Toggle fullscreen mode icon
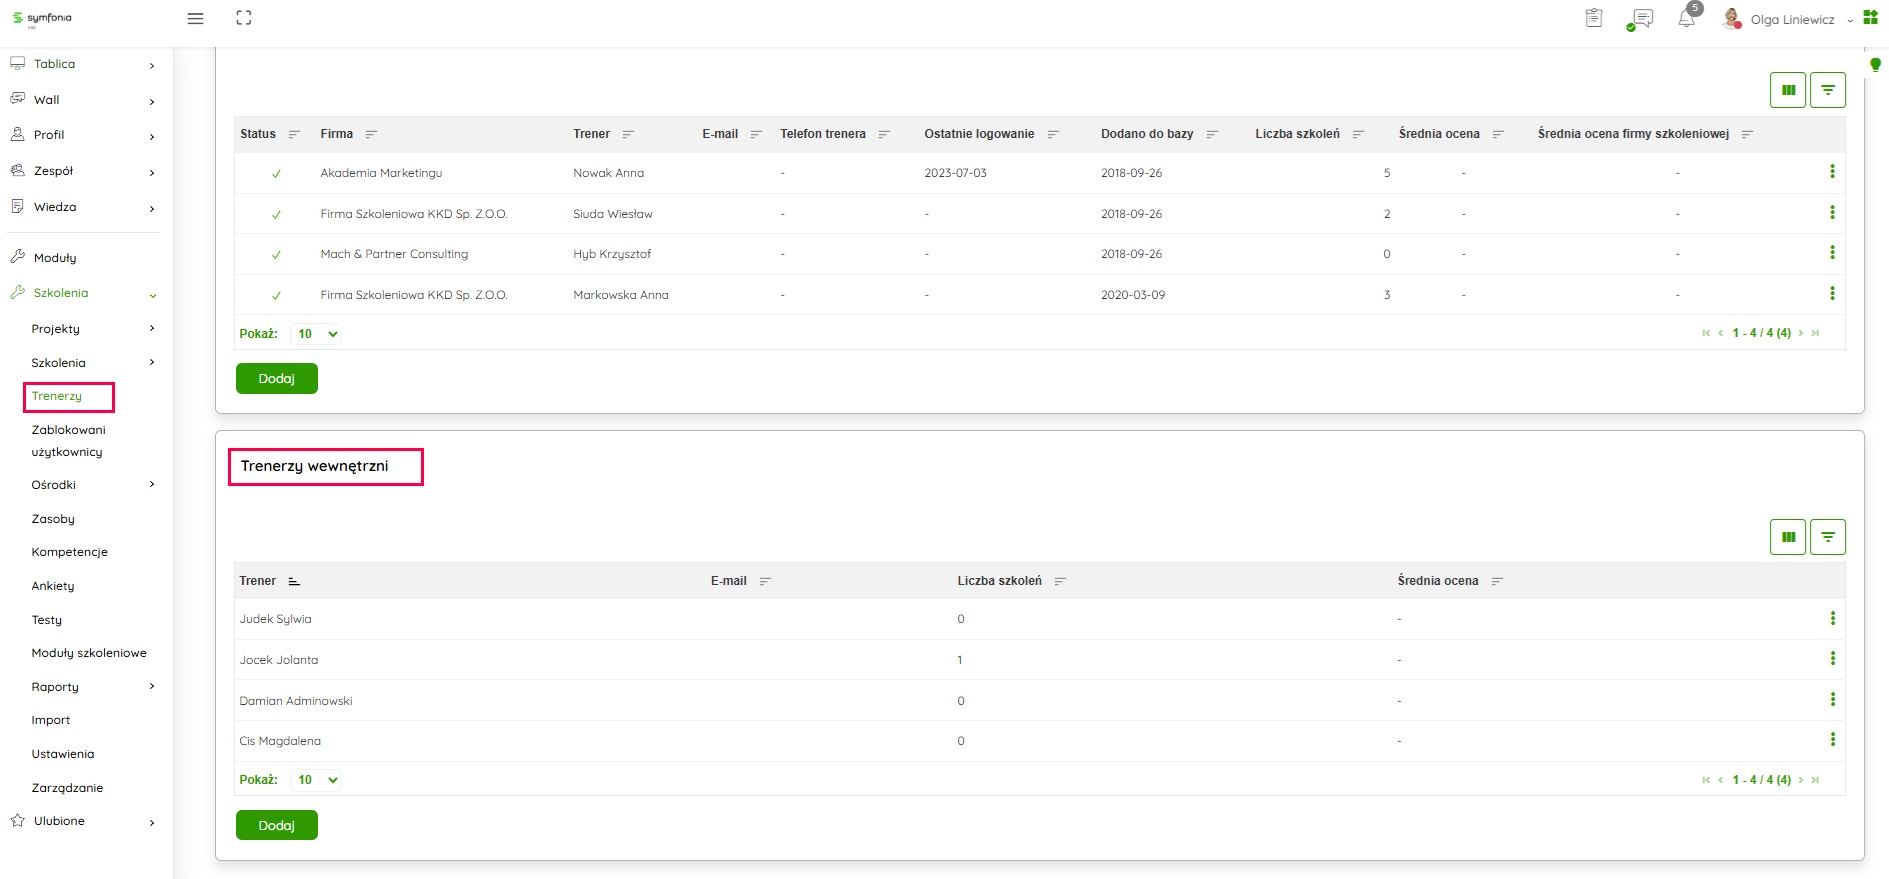 coord(244,18)
